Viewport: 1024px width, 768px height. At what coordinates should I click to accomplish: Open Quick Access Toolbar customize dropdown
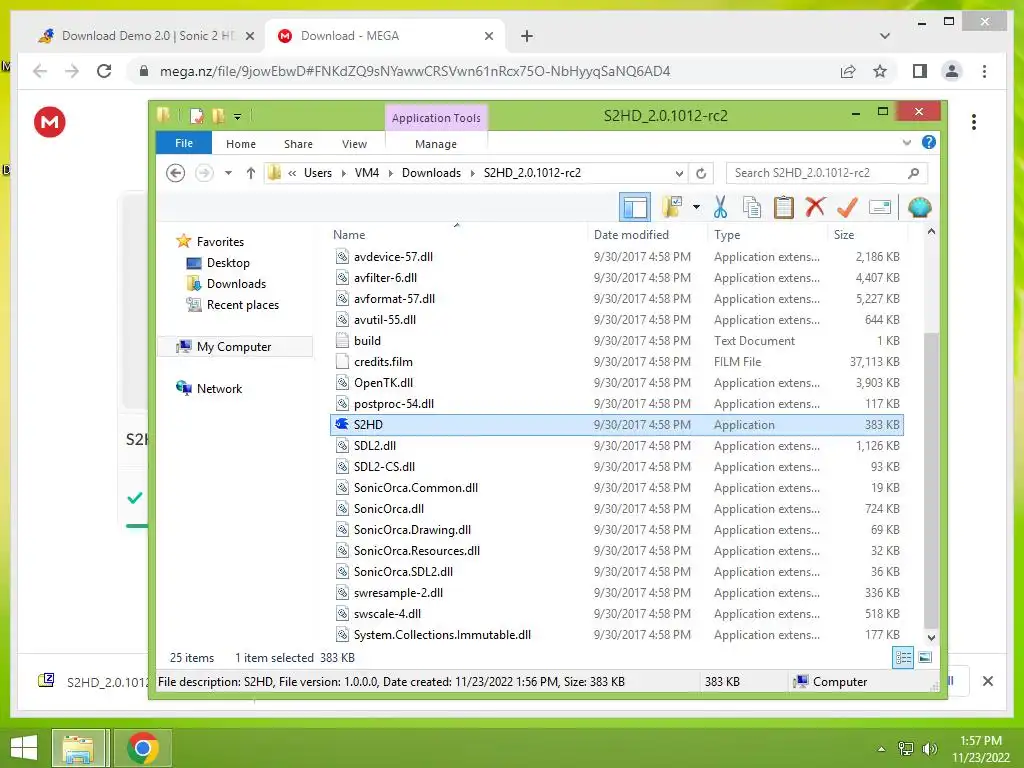(238, 117)
